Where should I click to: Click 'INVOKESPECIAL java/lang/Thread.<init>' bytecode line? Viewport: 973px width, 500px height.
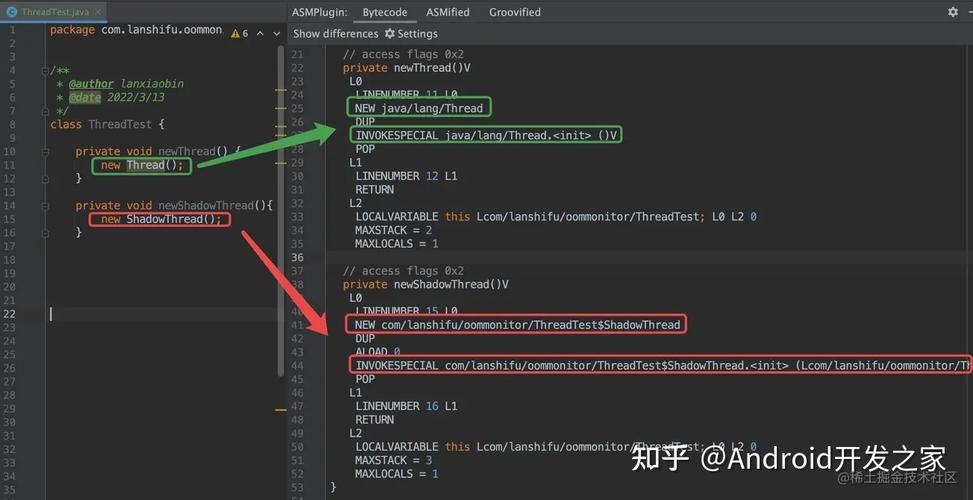[x=486, y=135]
